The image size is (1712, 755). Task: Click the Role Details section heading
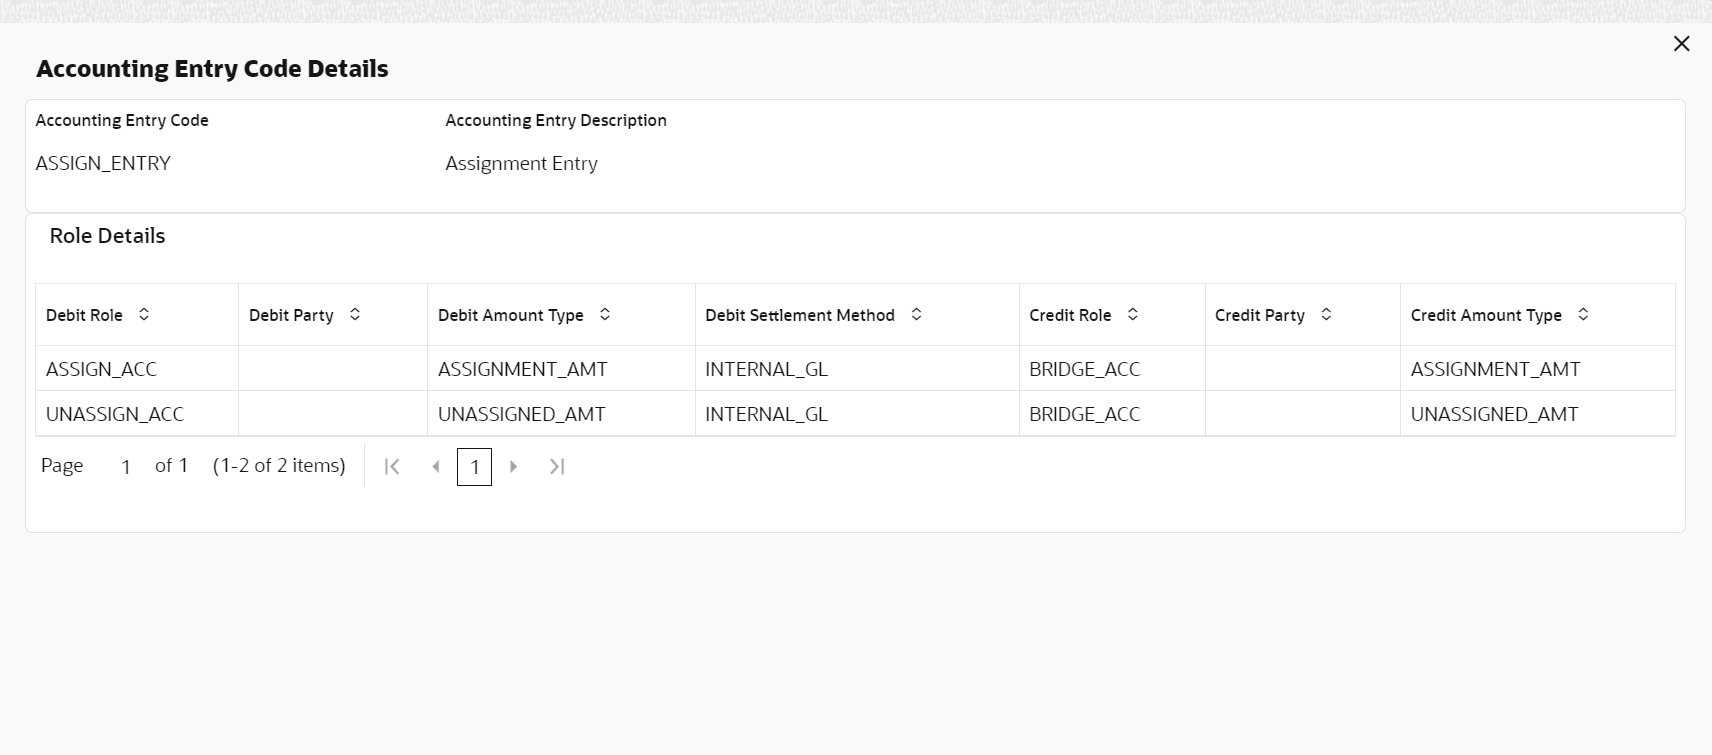point(108,236)
